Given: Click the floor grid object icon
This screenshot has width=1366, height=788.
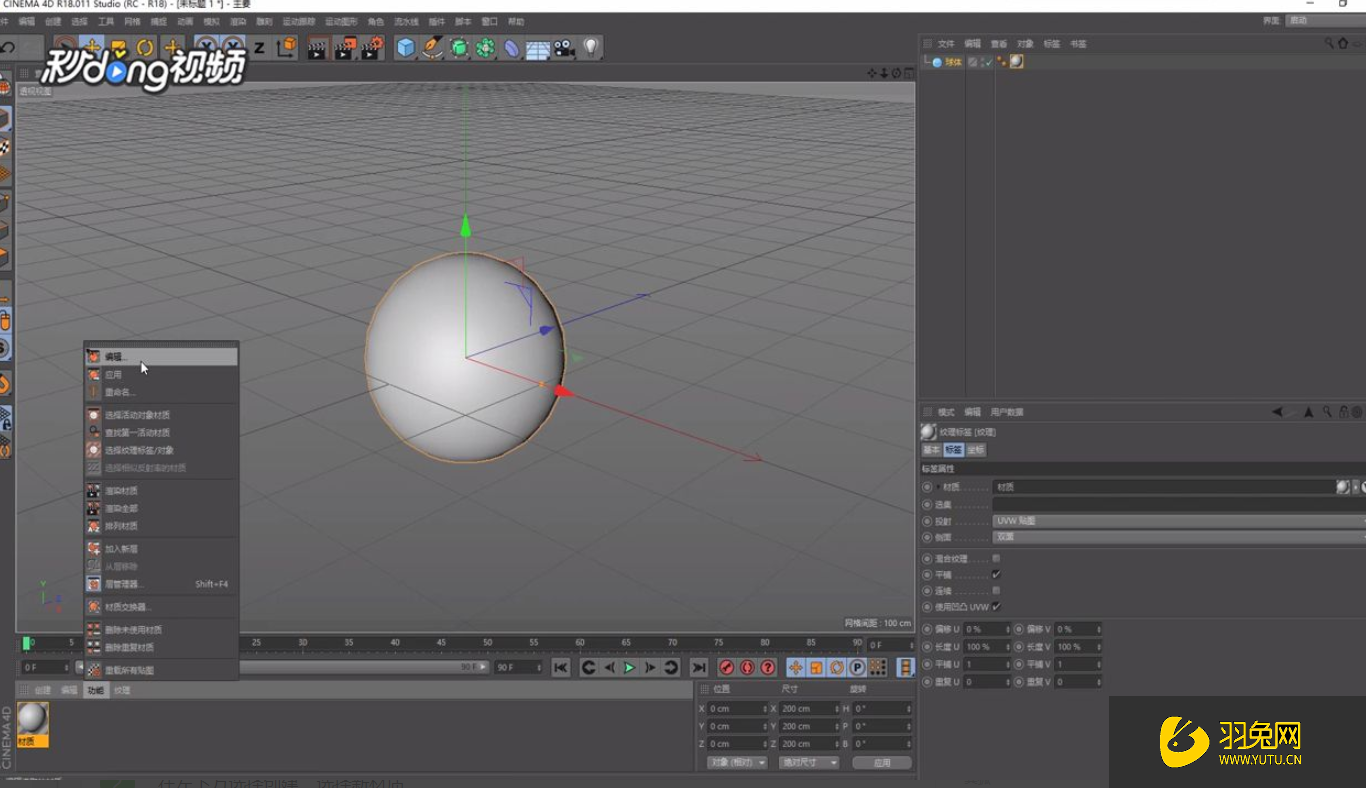Looking at the screenshot, I should 538,47.
